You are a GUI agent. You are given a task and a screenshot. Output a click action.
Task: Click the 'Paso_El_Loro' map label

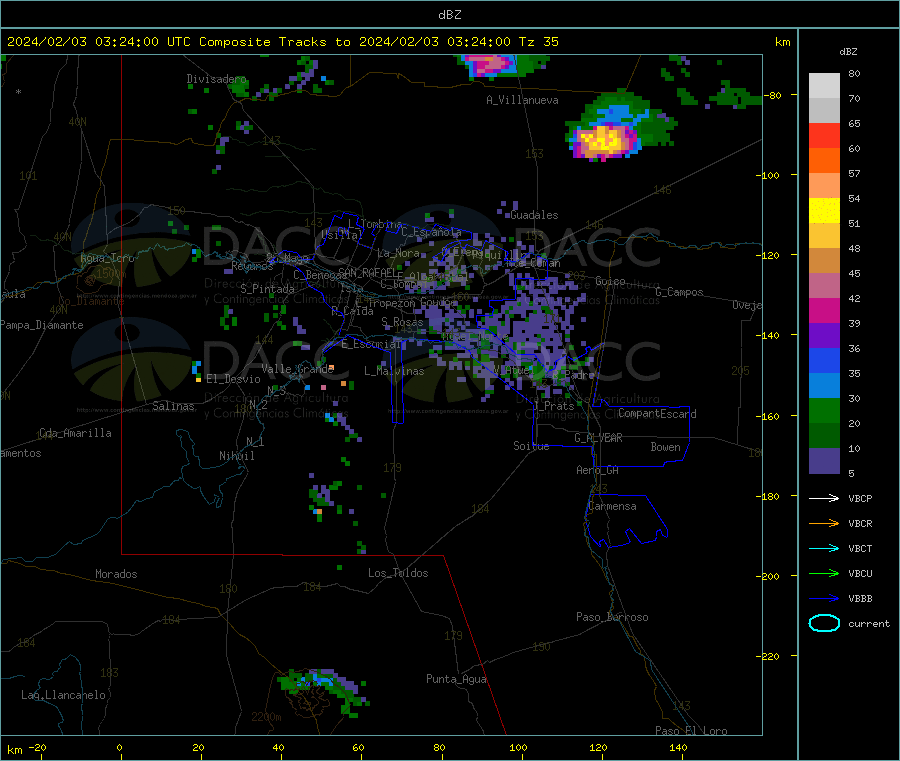pyautogui.click(x=691, y=731)
